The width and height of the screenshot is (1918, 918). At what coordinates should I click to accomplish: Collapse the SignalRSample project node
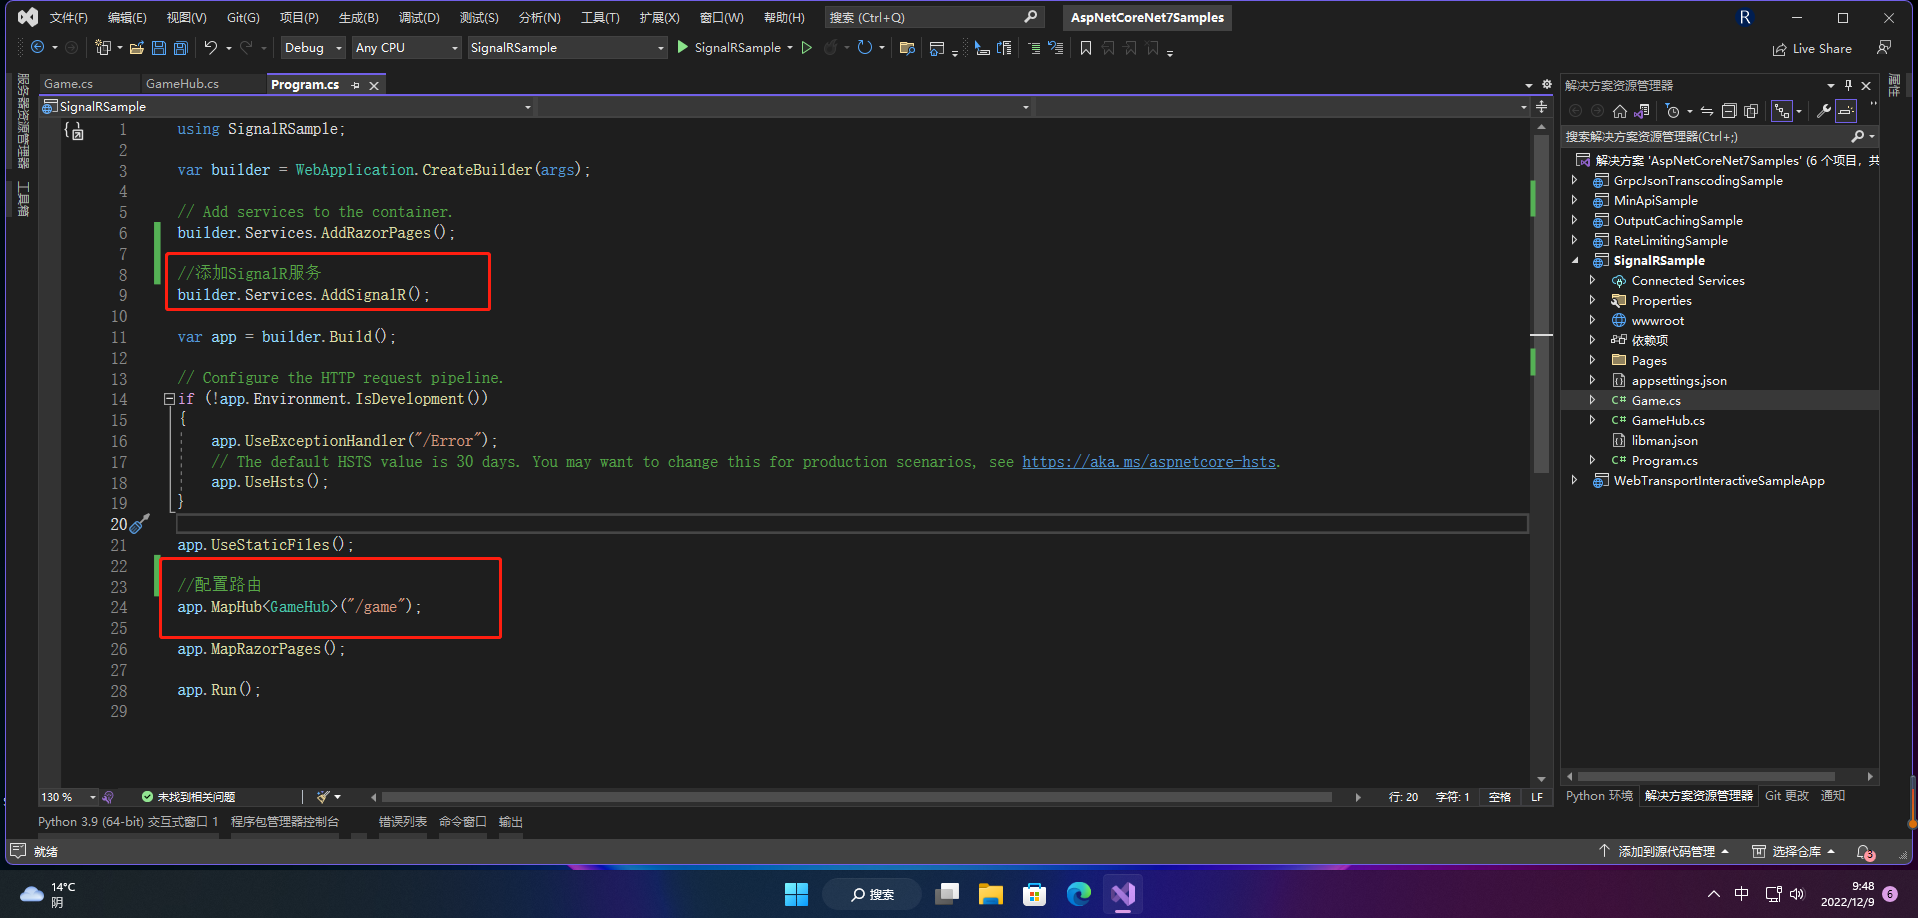point(1575,260)
